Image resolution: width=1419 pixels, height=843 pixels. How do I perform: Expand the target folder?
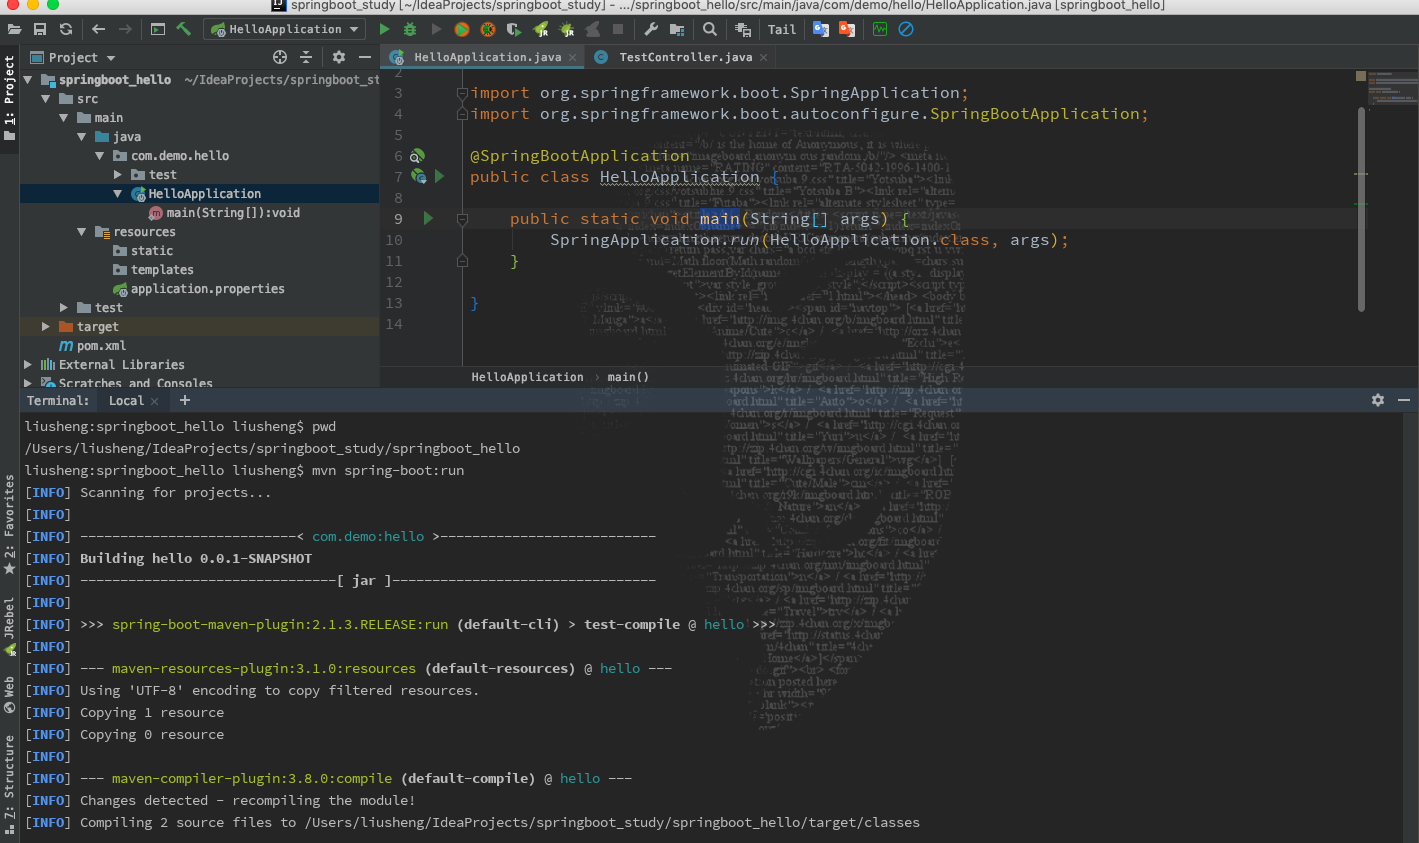click(x=46, y=326)
